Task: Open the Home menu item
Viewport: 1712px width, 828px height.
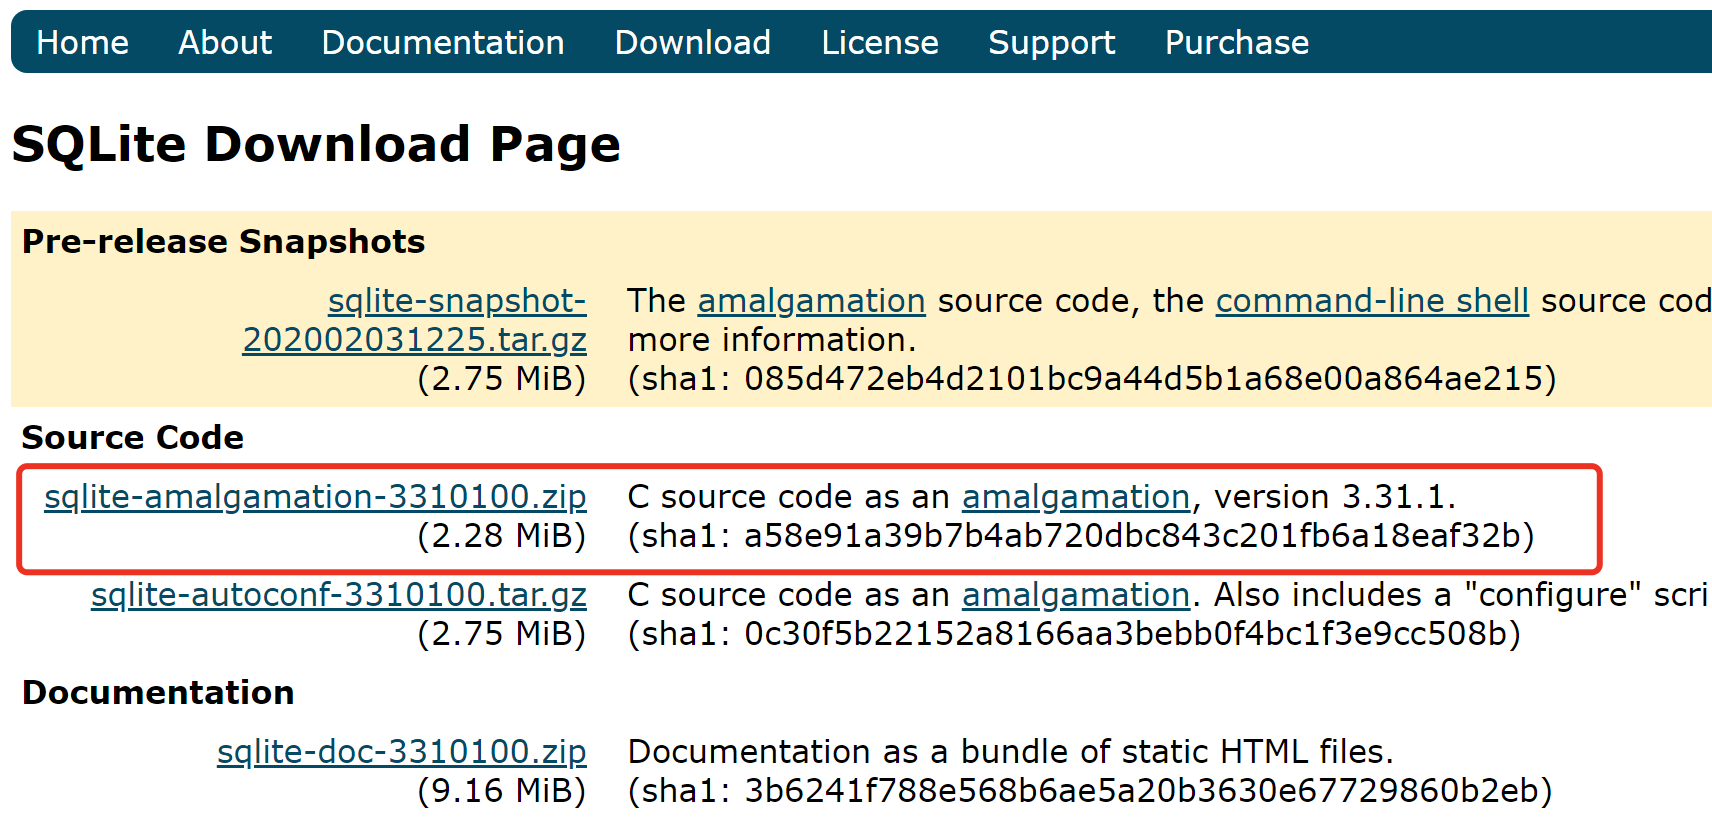Action: point(82,43)
